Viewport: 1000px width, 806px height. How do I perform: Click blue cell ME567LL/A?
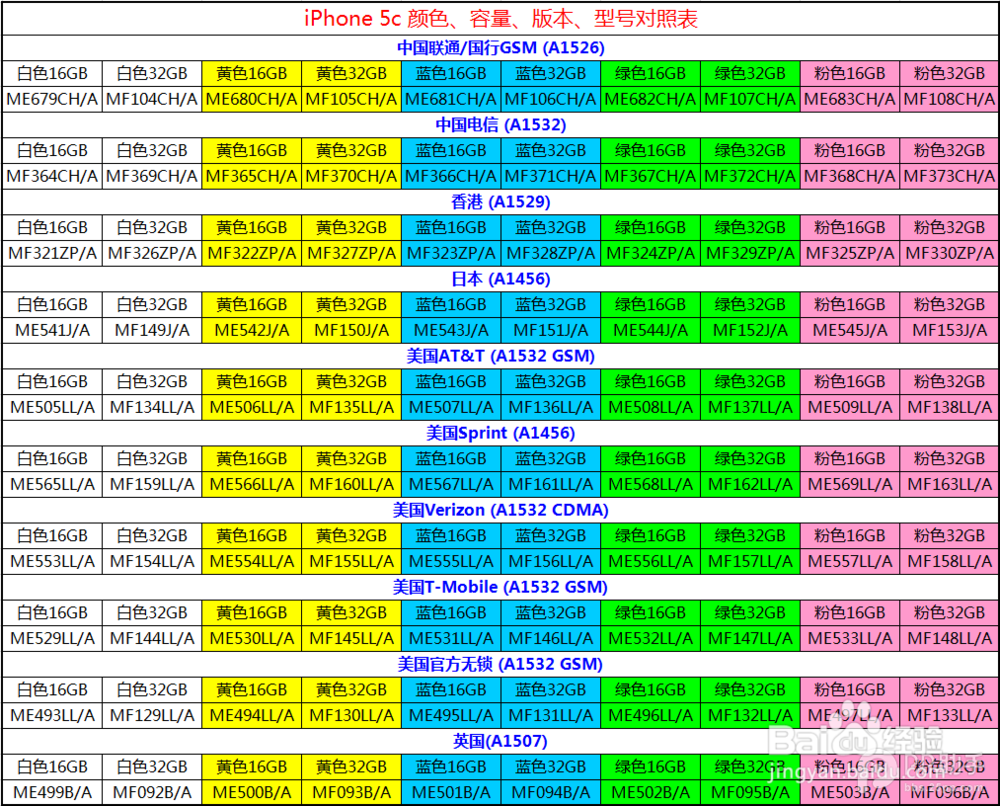[x=451, y=485]
